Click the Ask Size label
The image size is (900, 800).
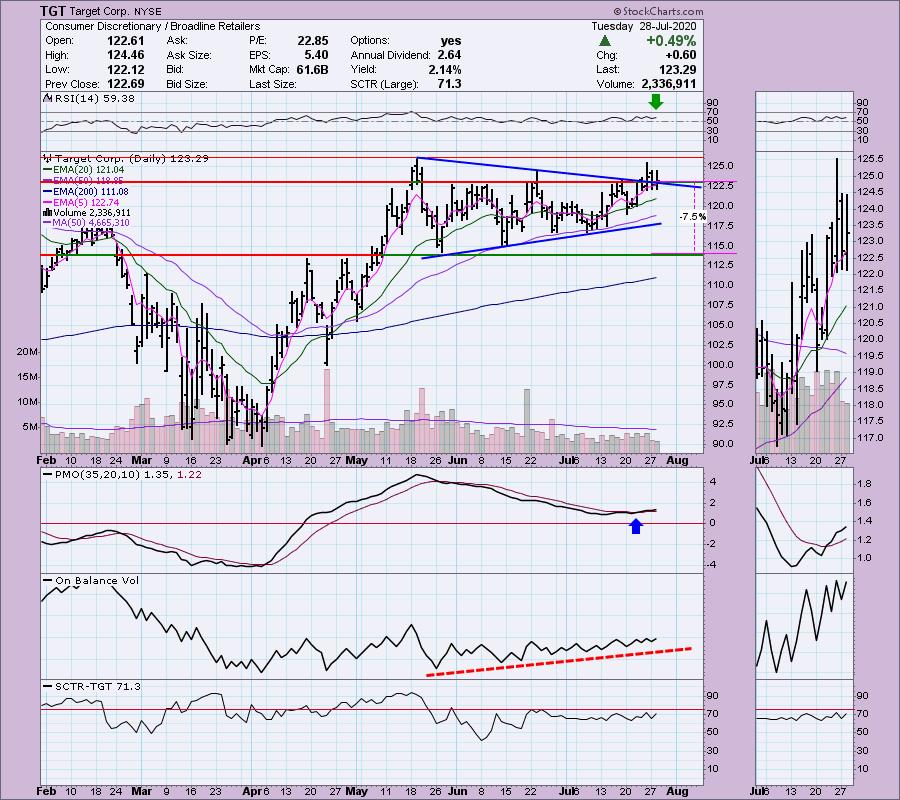click(189, 55)
